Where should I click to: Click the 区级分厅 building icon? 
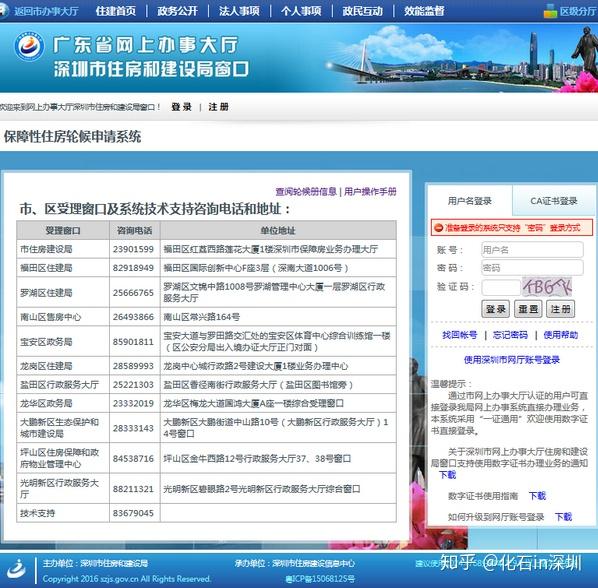550,11
